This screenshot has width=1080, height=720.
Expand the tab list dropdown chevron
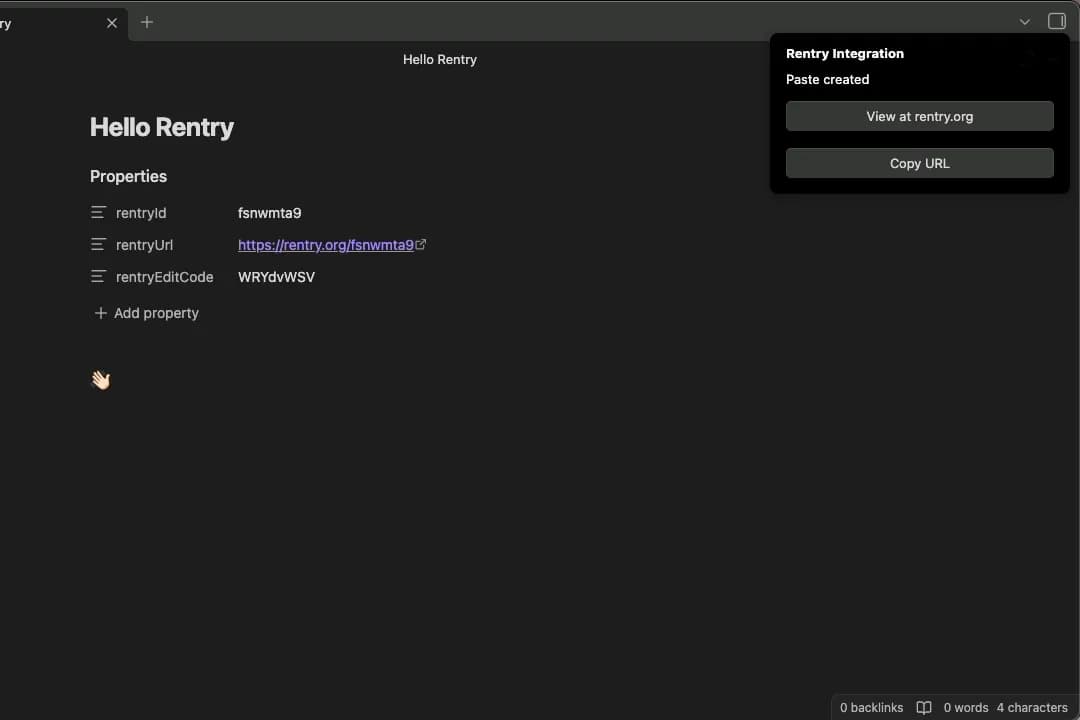1025,22
